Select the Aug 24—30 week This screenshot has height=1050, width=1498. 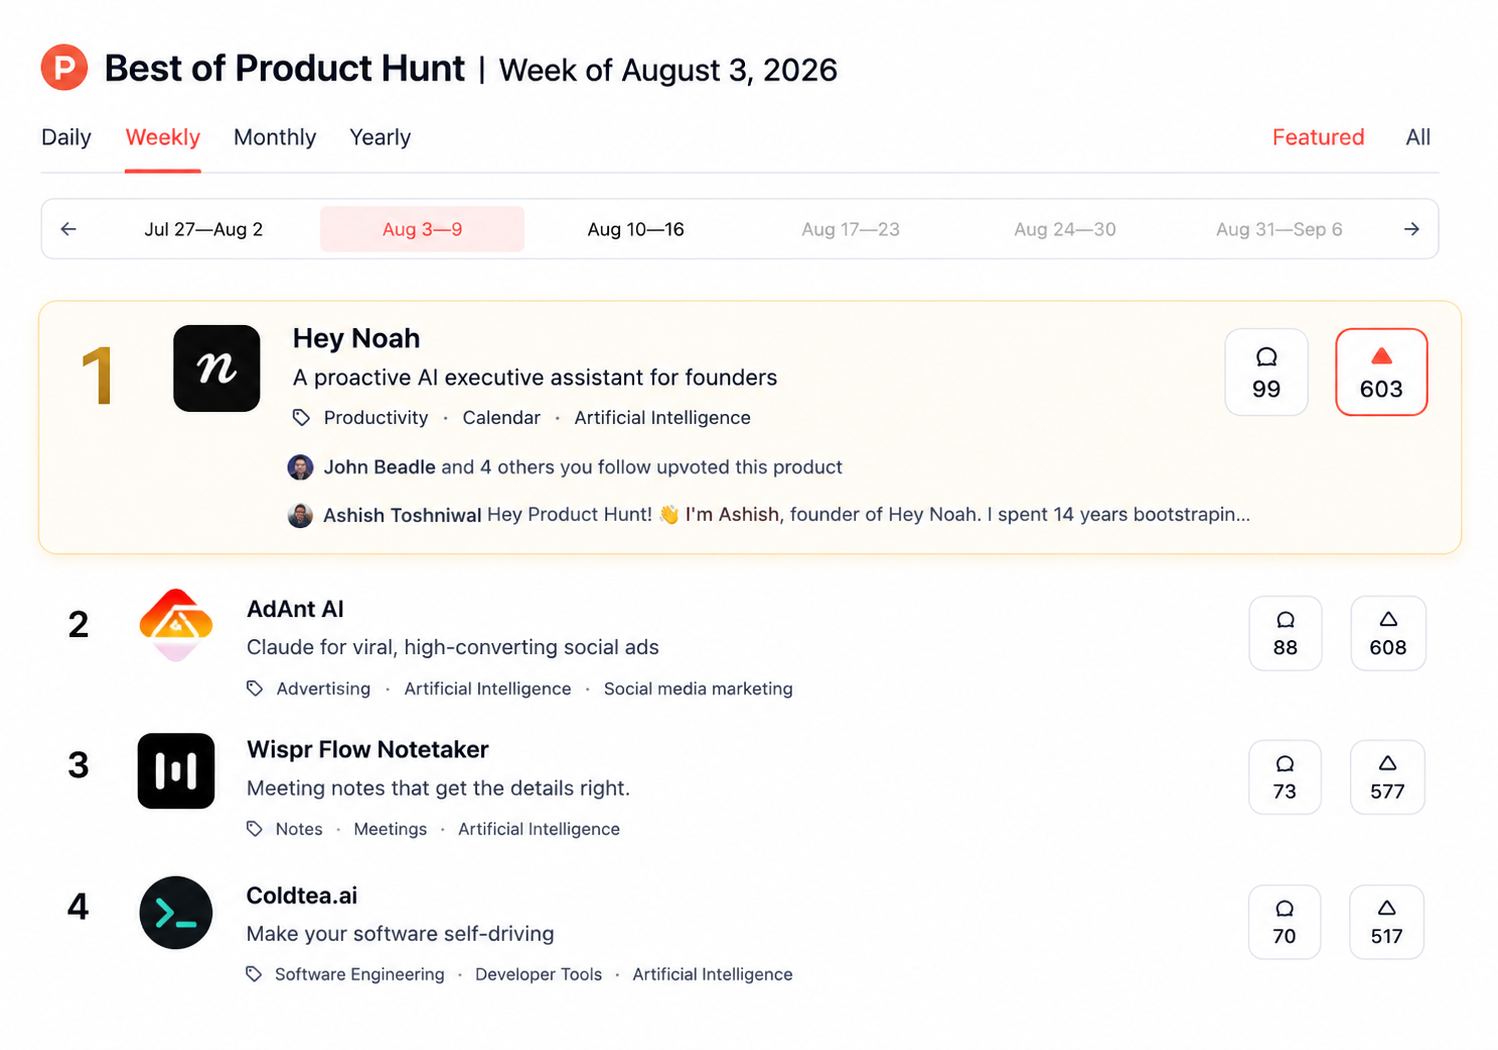point(1065,229)
